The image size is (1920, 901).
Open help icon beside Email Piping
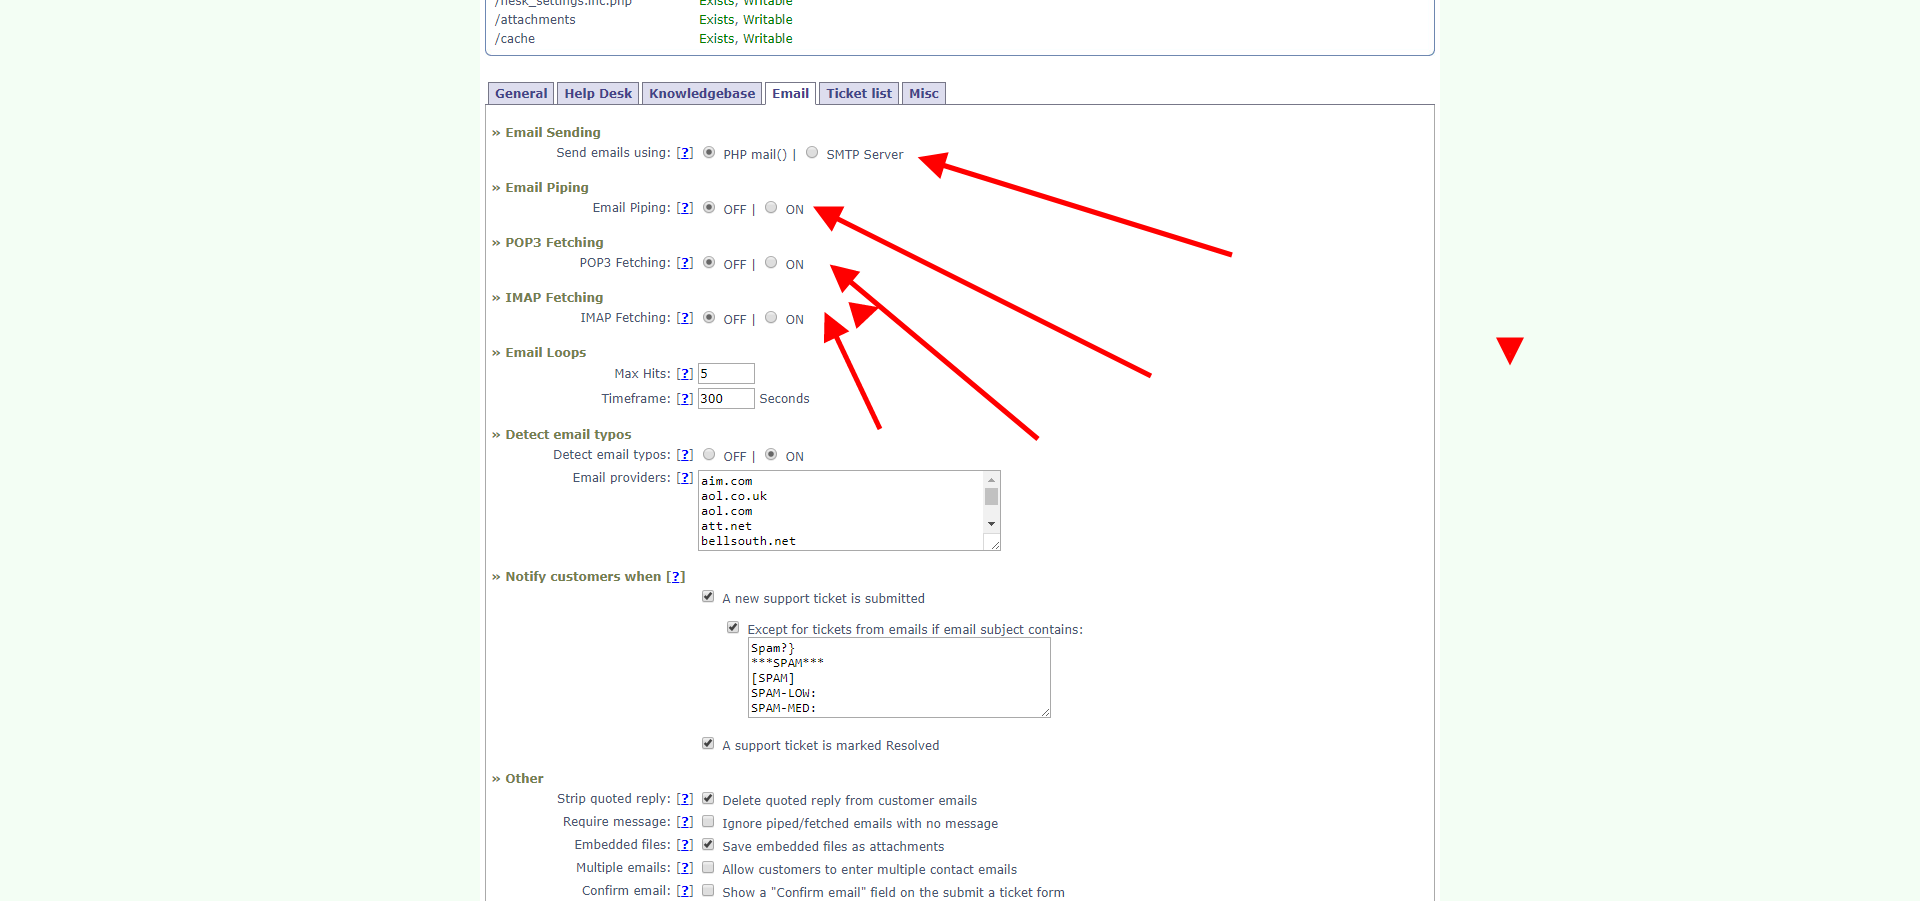(x=684, y=208)
